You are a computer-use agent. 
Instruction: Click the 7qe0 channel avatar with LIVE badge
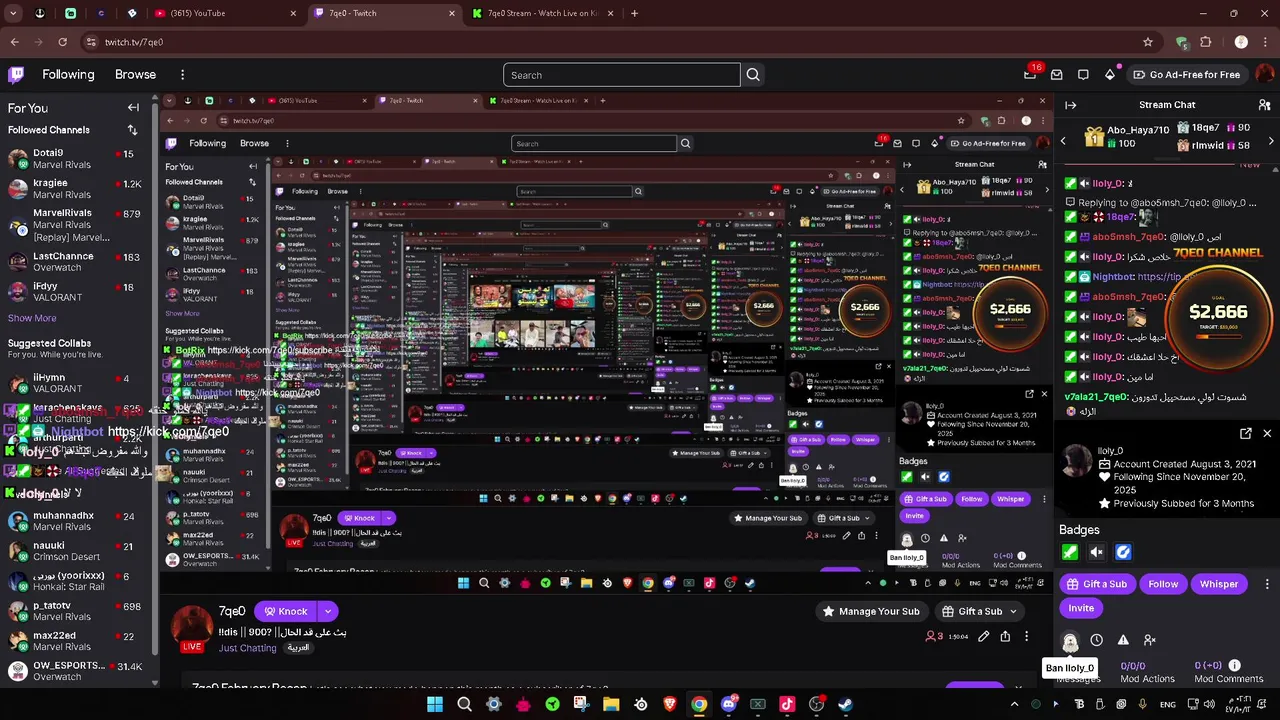tap(191, 628)
